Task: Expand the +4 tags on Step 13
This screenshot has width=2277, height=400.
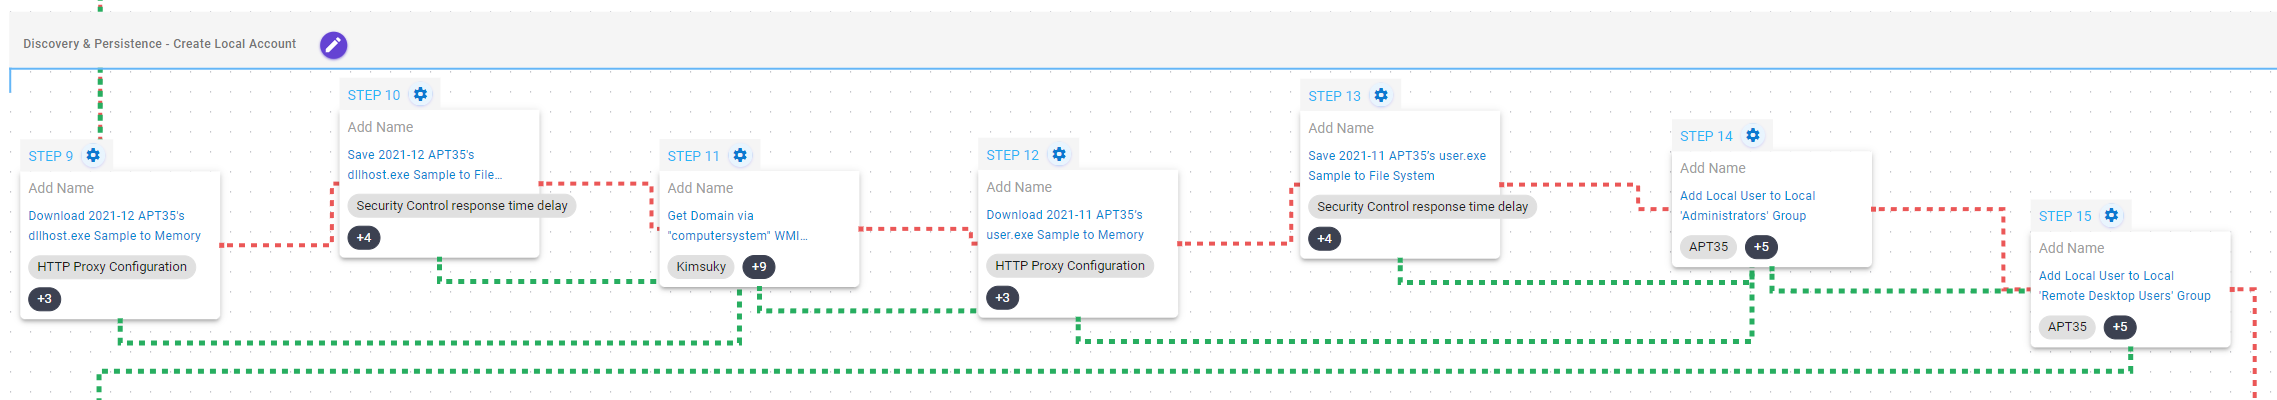Action: [1324, 239]
